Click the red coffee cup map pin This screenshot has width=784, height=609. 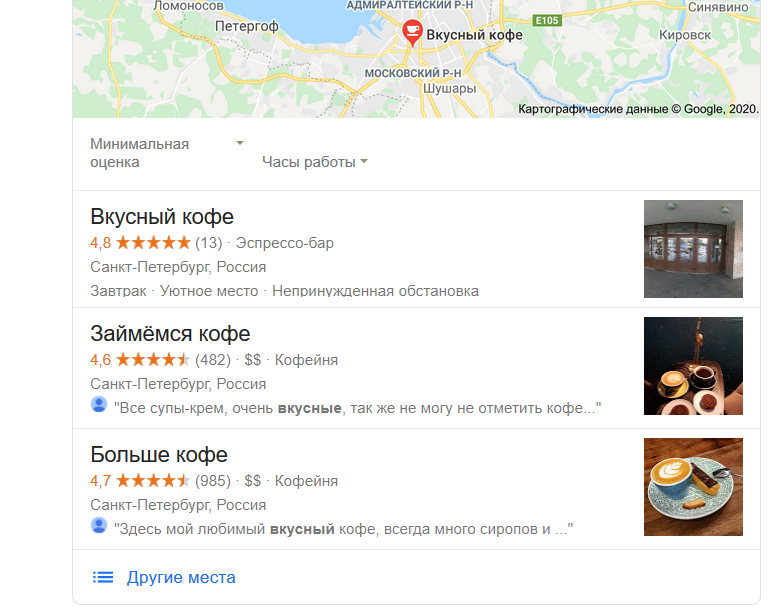[412, 32]
